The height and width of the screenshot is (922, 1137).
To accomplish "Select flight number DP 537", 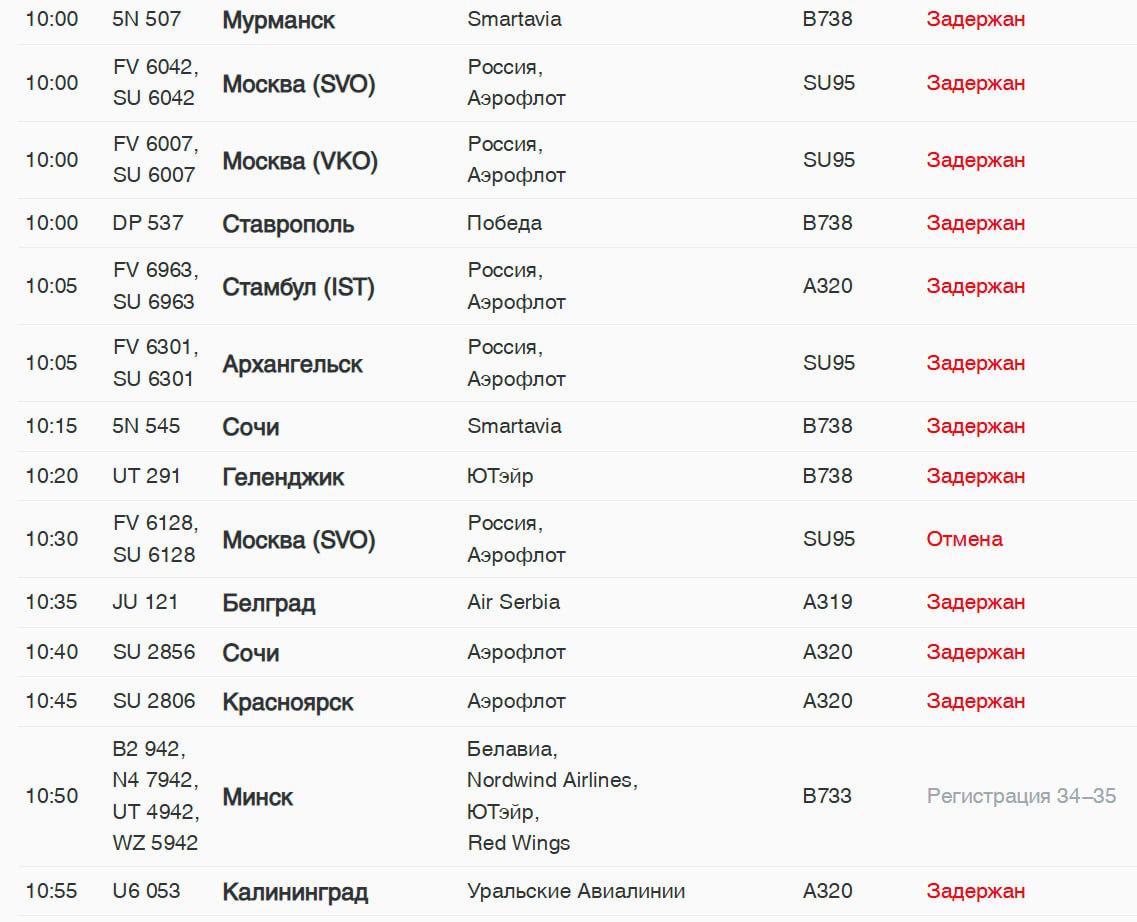I will pyautogui.click(x=148, y=223).
